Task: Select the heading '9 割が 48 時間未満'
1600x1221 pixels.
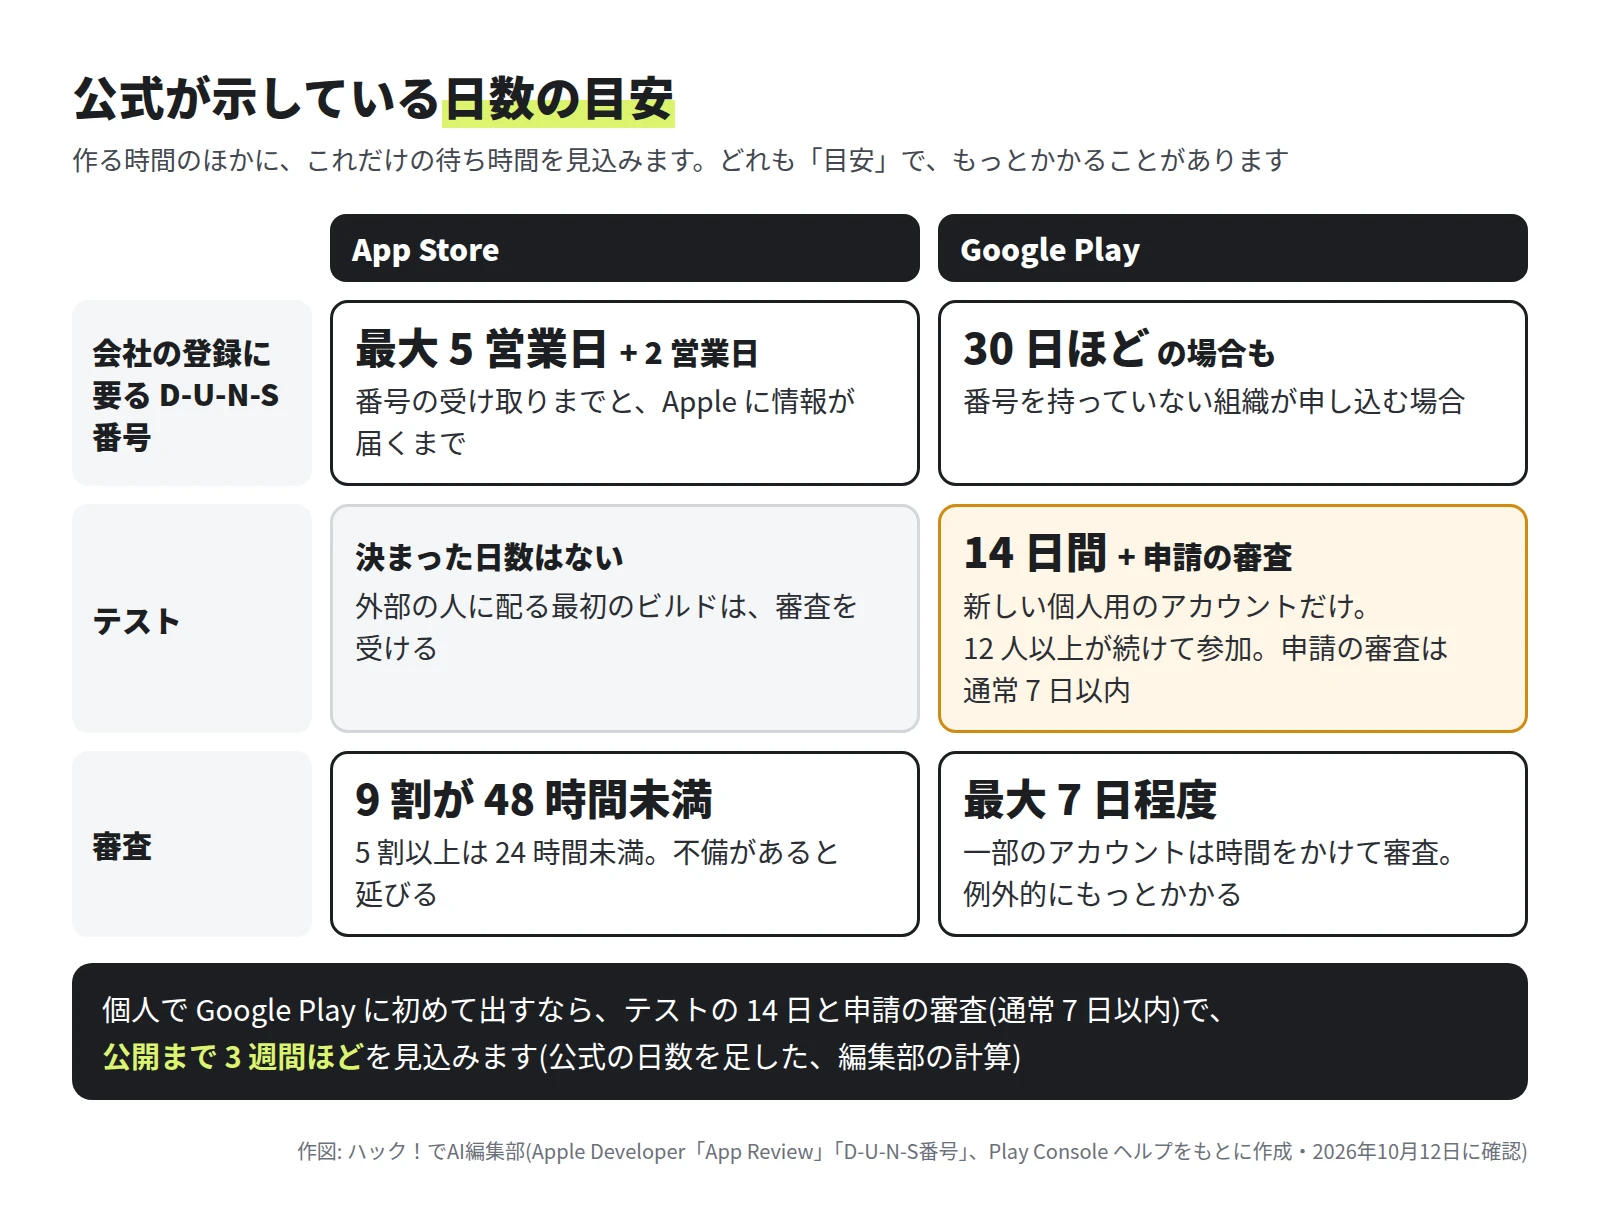Action: point(534,800)
